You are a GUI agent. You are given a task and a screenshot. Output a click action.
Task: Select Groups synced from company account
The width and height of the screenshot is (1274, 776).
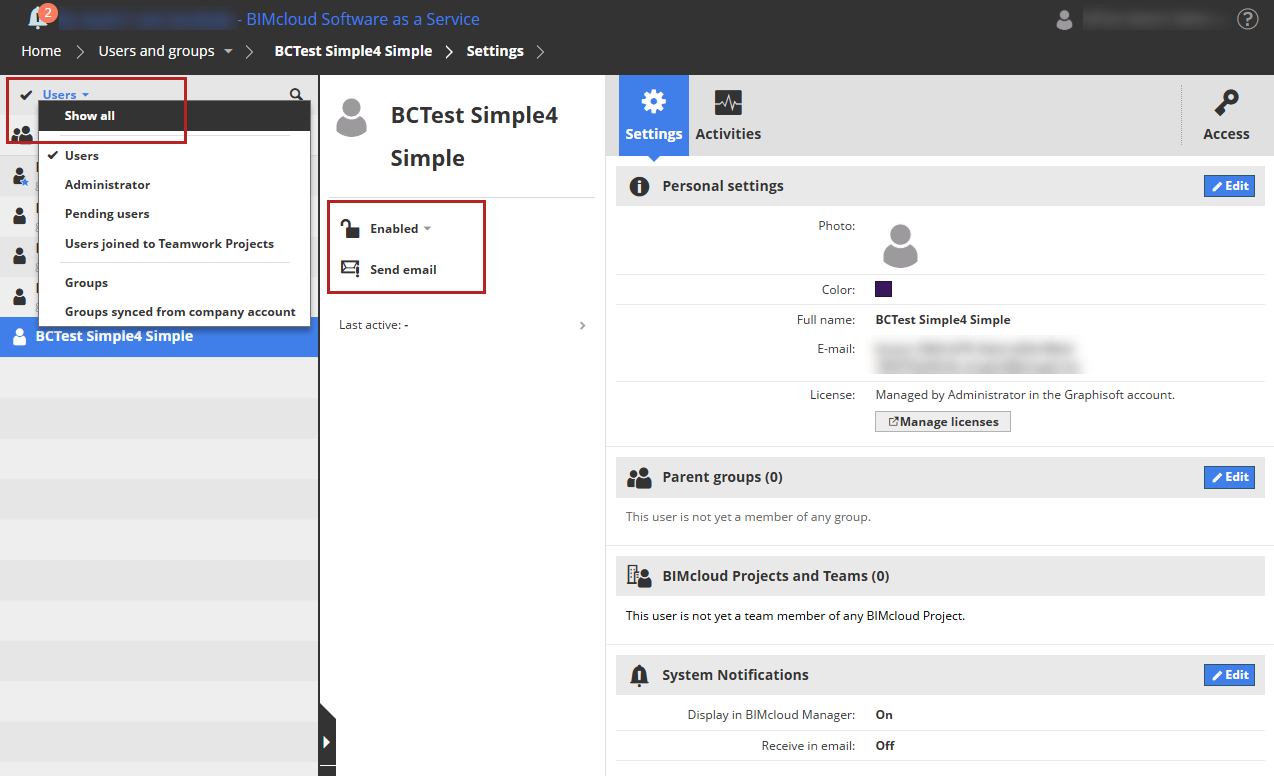point(180,312)
